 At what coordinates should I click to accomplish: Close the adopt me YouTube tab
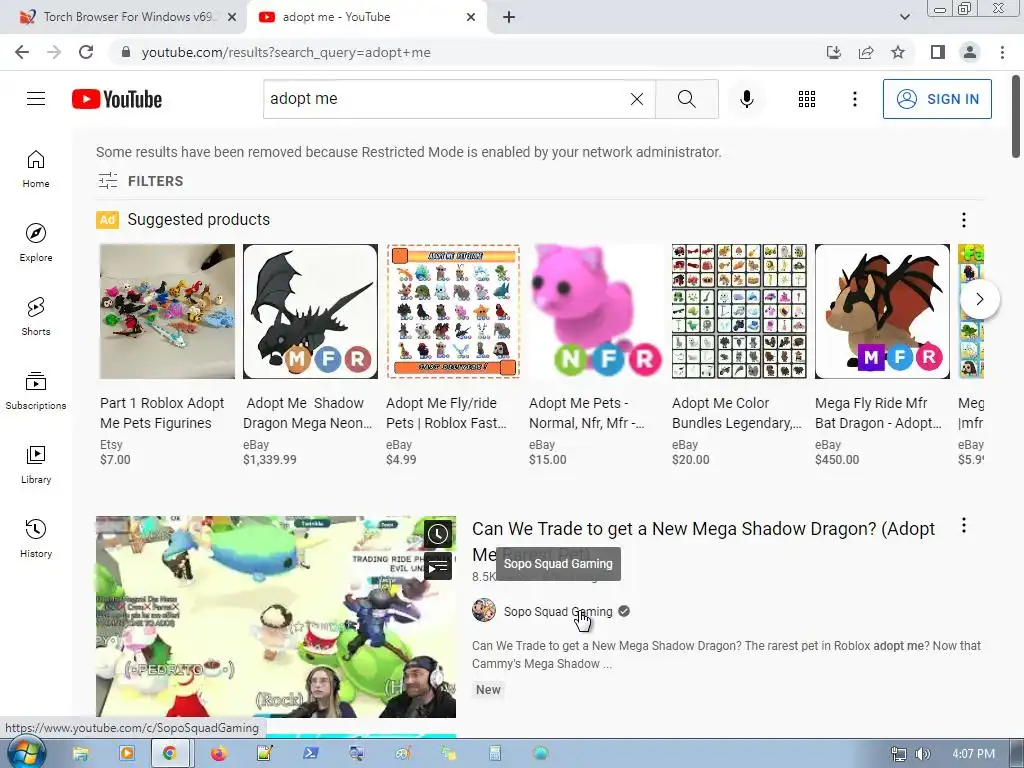tap(471, 17)
